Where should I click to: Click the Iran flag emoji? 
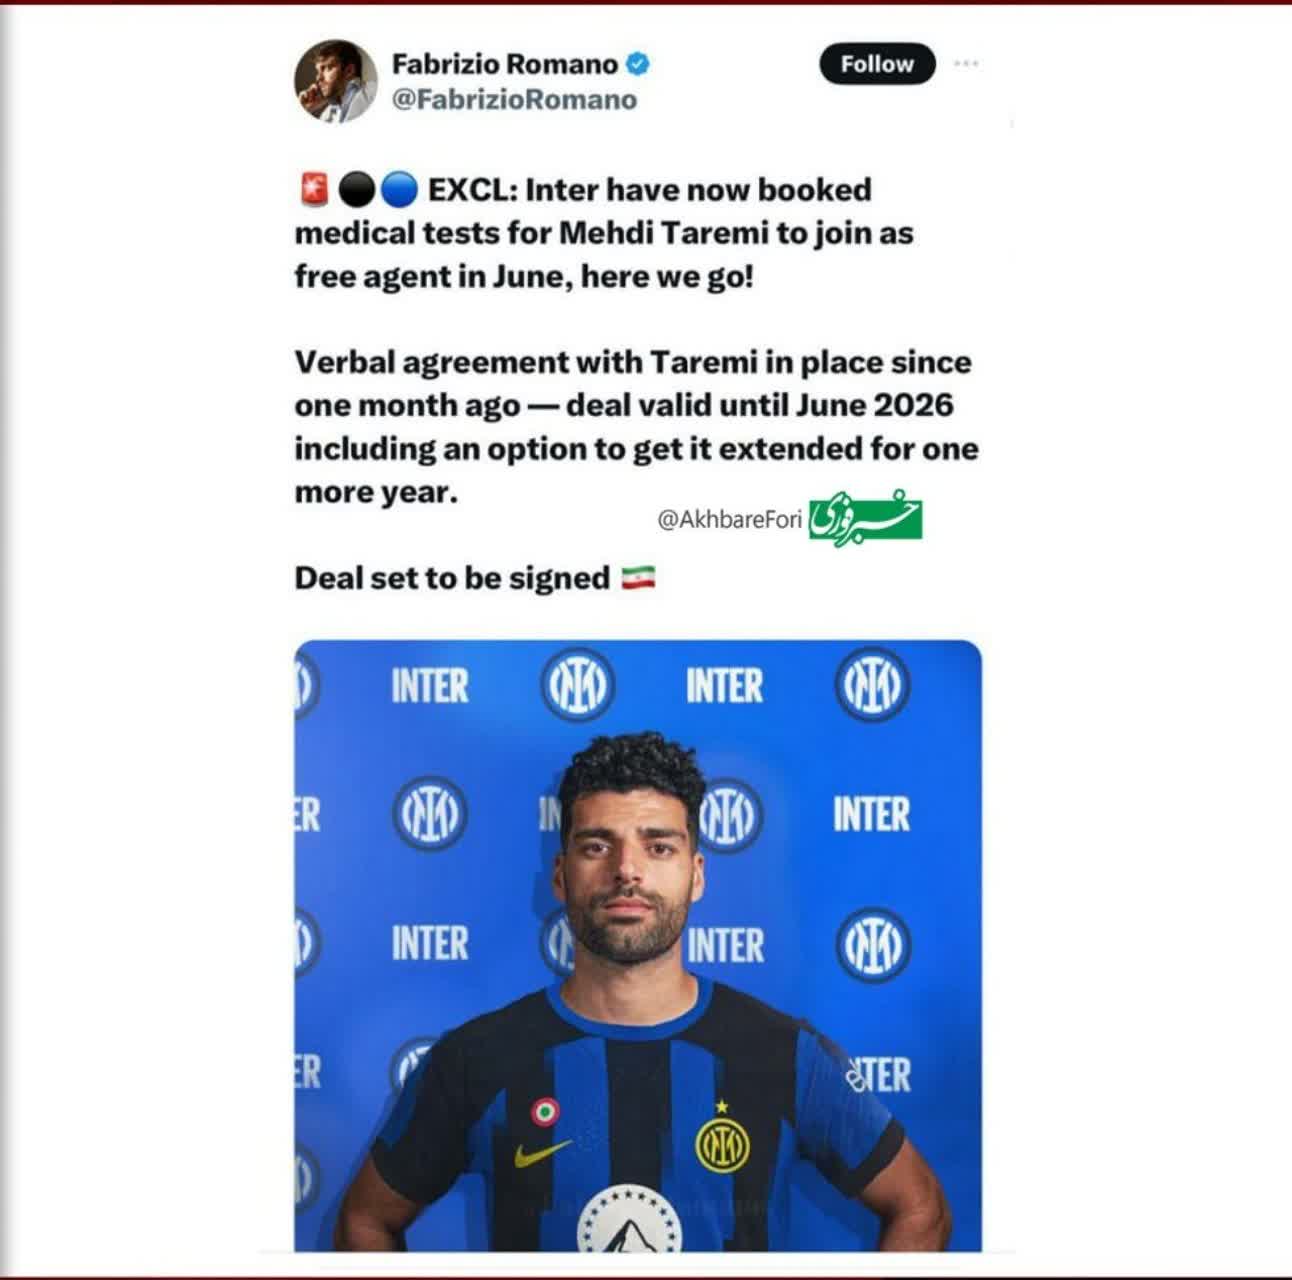tap(638, 578)
